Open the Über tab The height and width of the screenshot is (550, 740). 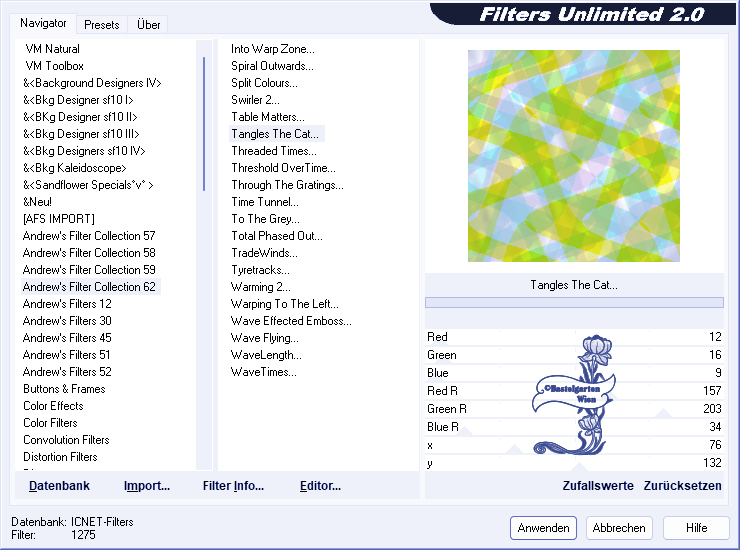148,25
